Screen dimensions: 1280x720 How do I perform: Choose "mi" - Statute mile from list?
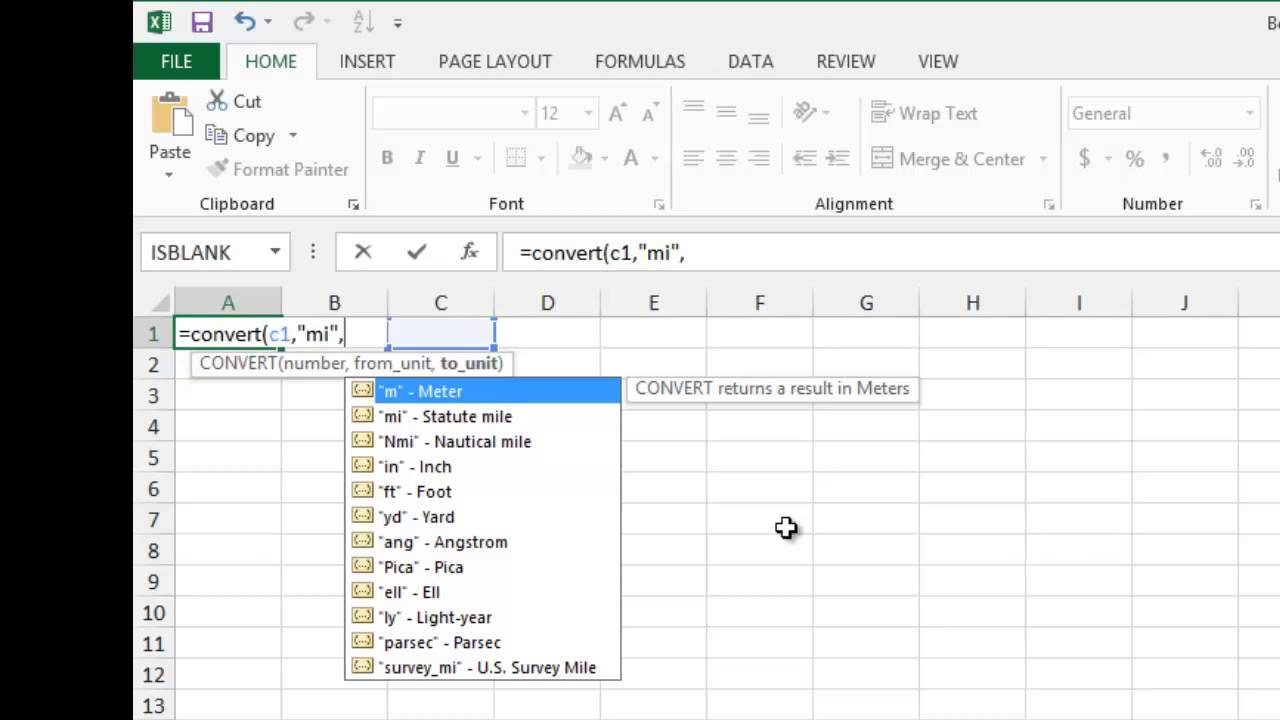point(483,417)
